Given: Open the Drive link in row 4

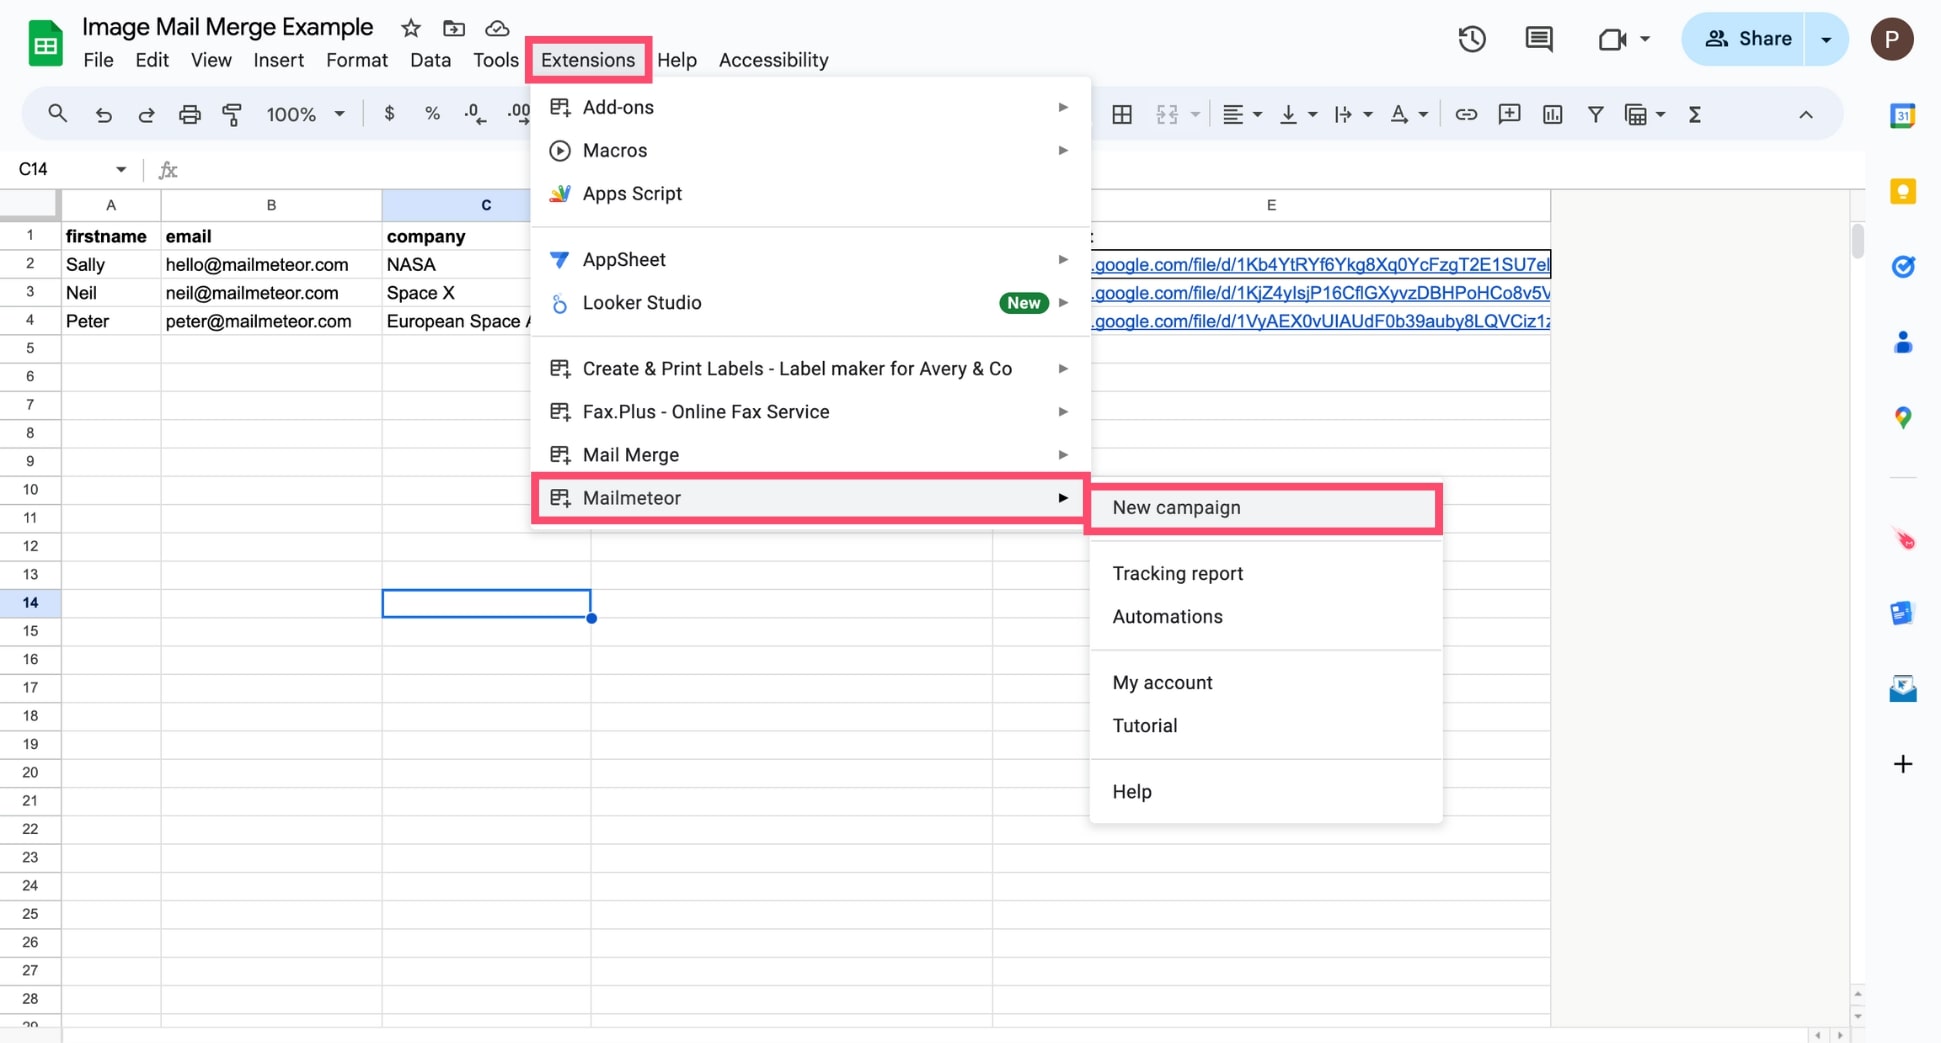Looking at the screenshot, I should pos(1321,321).
